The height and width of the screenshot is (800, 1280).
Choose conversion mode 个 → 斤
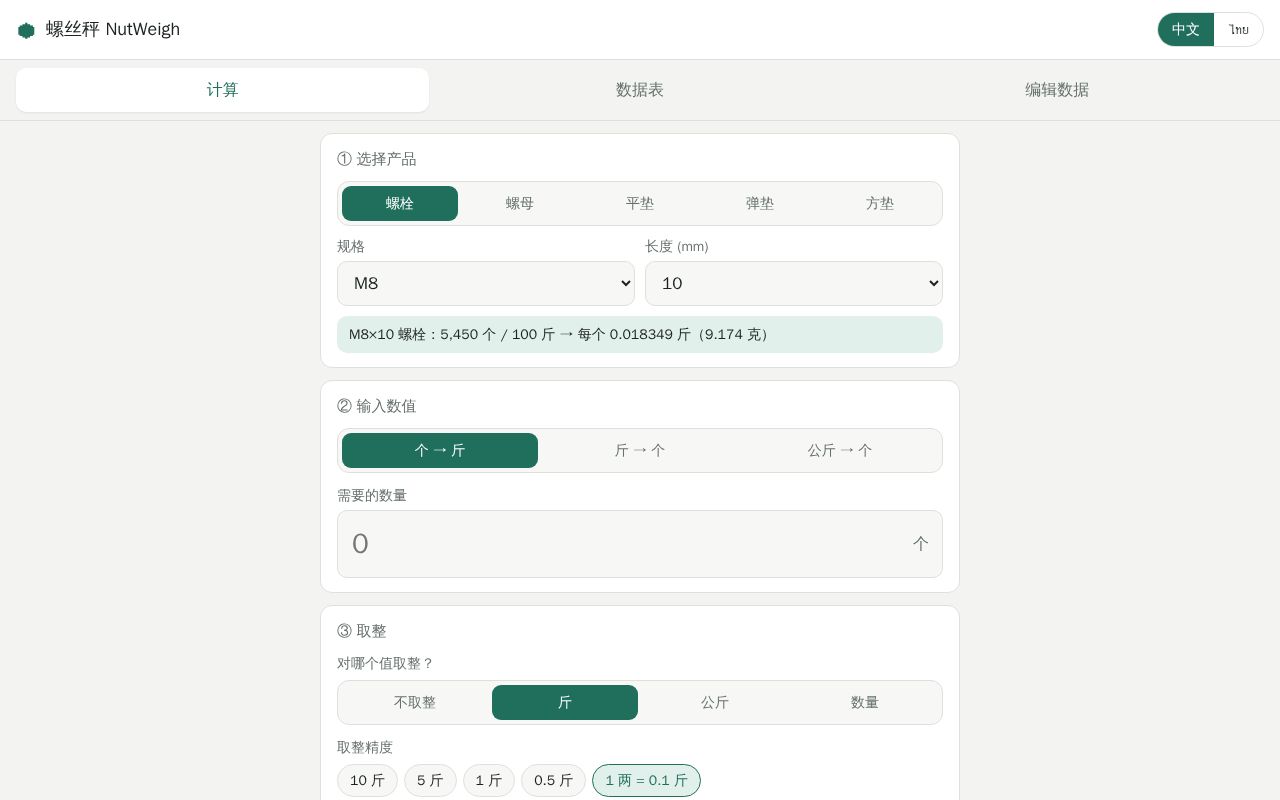[440, 450]
